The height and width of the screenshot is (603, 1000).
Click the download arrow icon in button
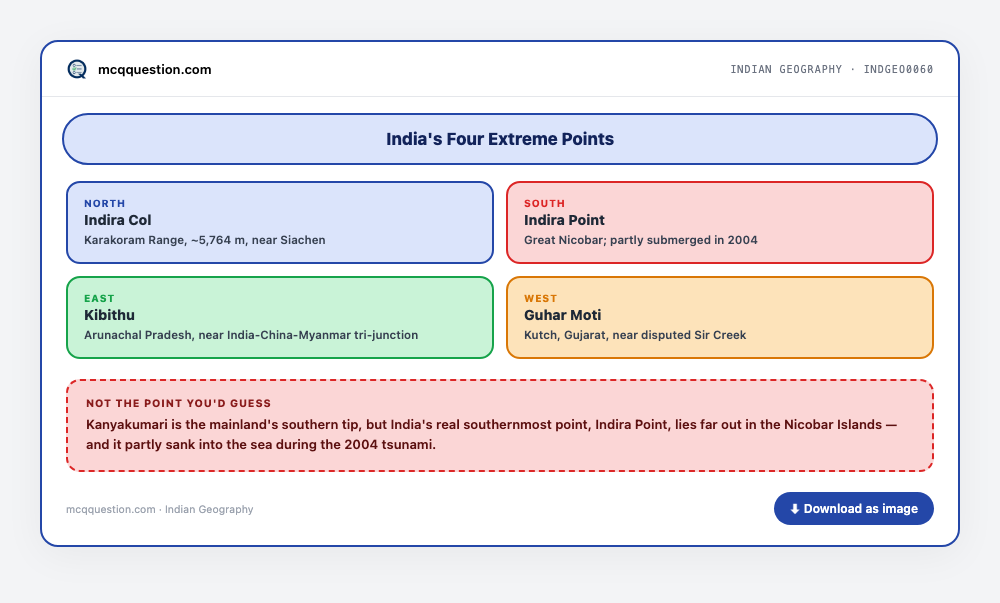795,509
